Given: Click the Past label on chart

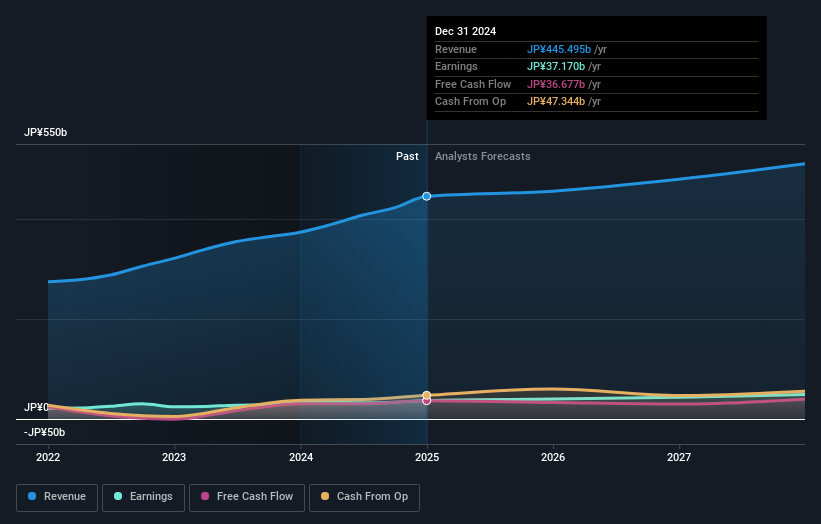Looking at the screenshot, I should pyautogui.click(x=407, y=157).
